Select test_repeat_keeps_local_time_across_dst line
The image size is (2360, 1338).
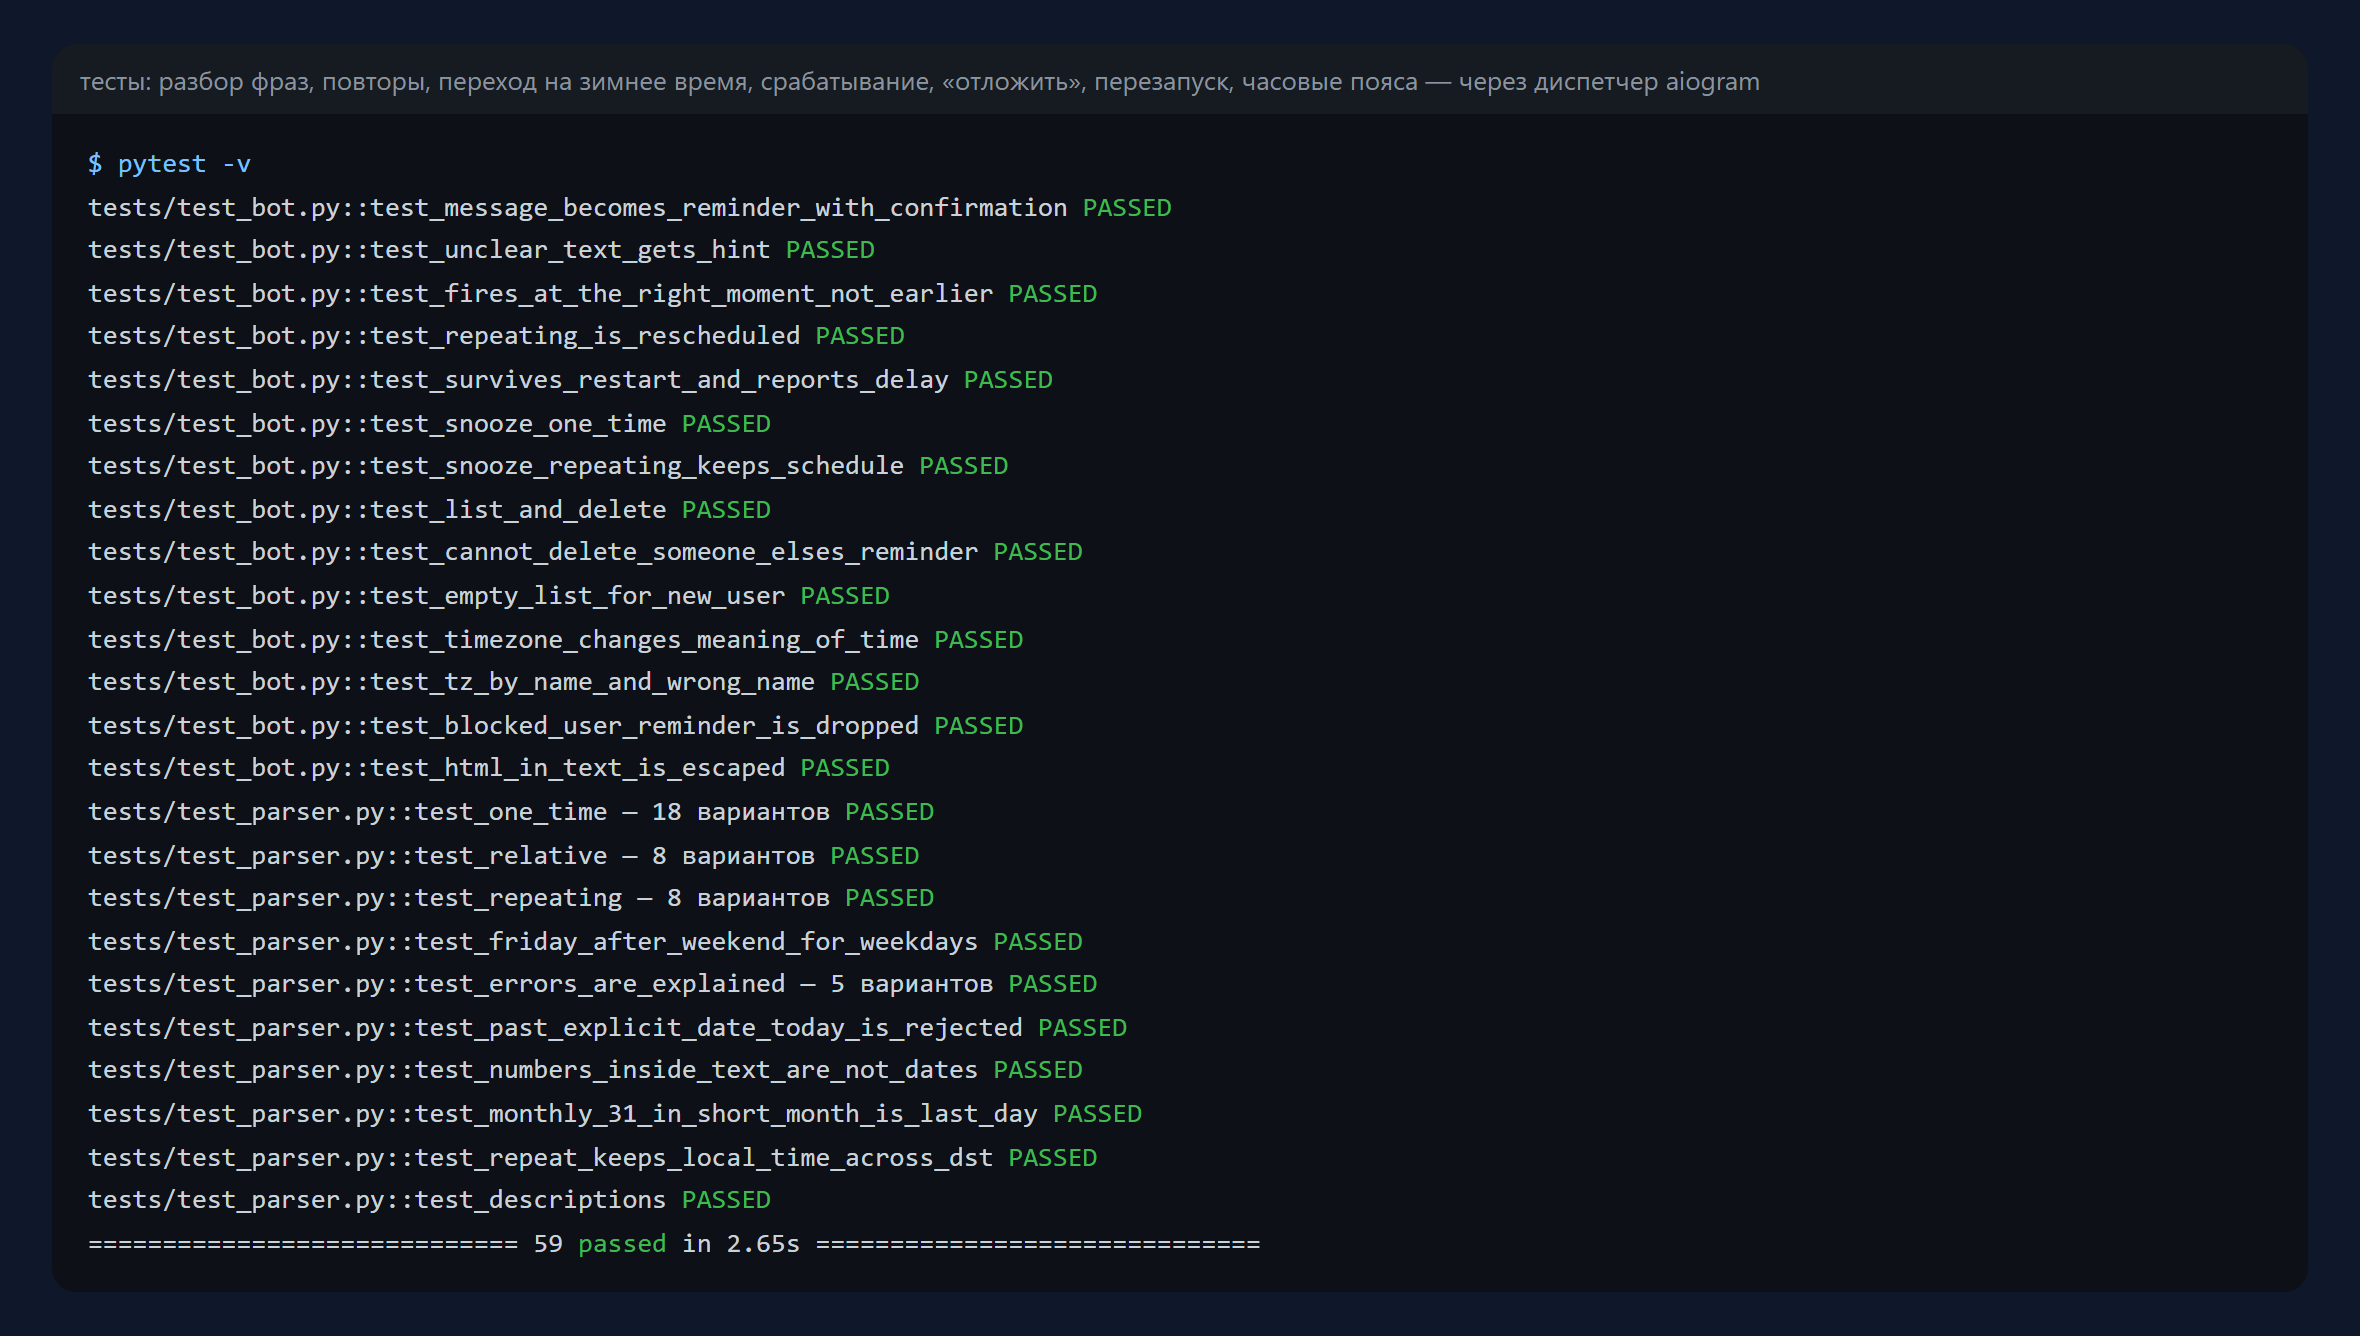593,1158
